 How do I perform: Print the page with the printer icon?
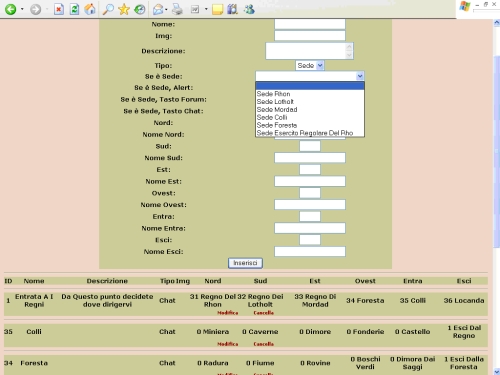(177, 9)
